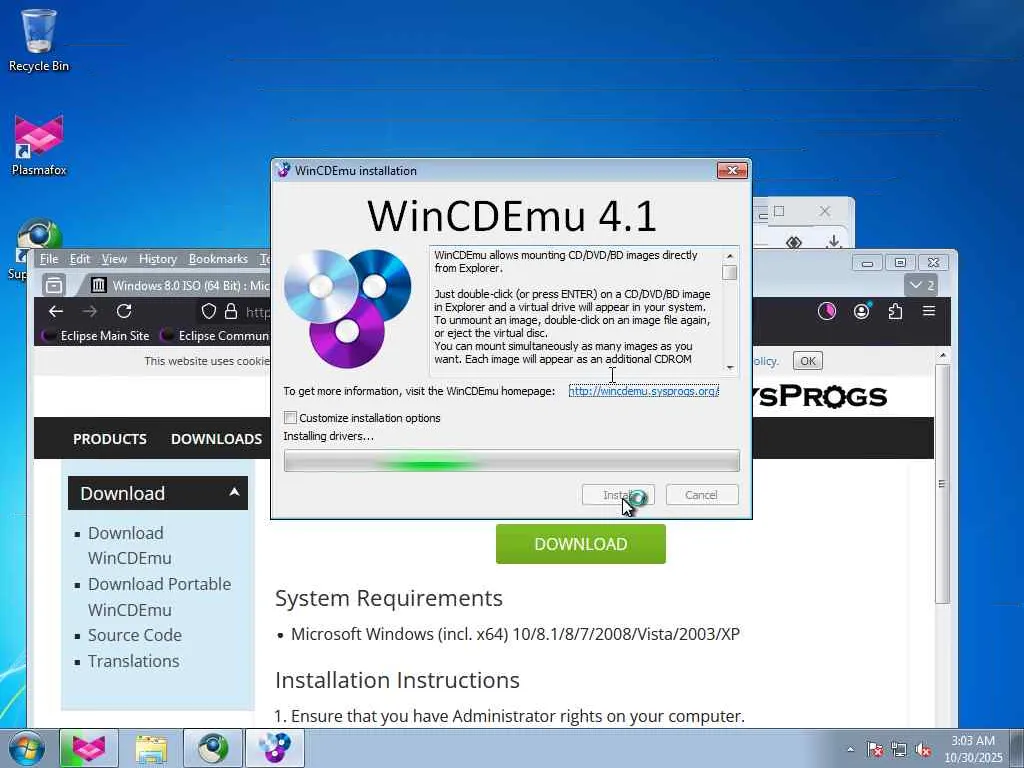Open Source Code sidebar link

point(135,635)
